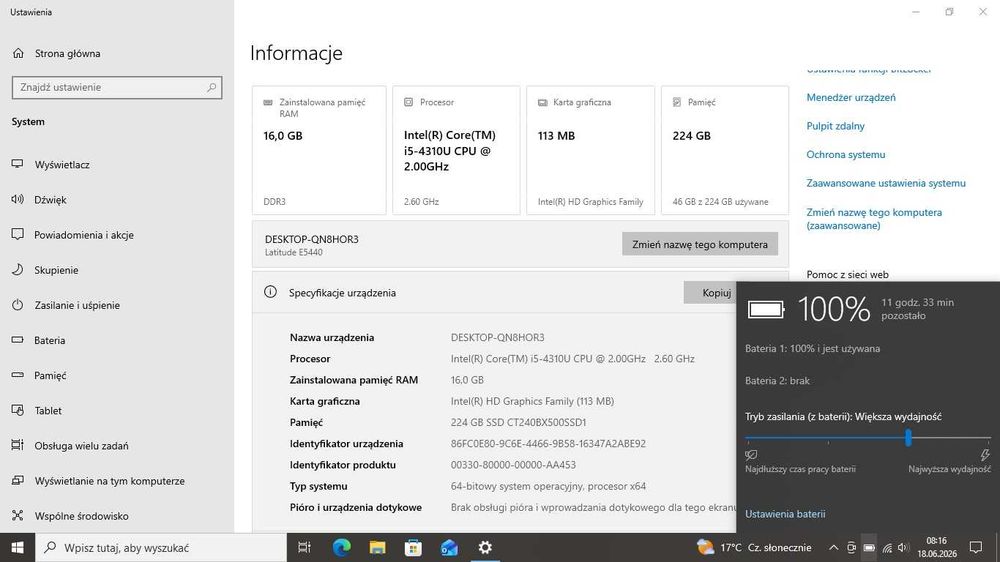This screenshot has height=562, width=1000.
Task: Open the weather widget 17°C
Action: pos(754,547)
